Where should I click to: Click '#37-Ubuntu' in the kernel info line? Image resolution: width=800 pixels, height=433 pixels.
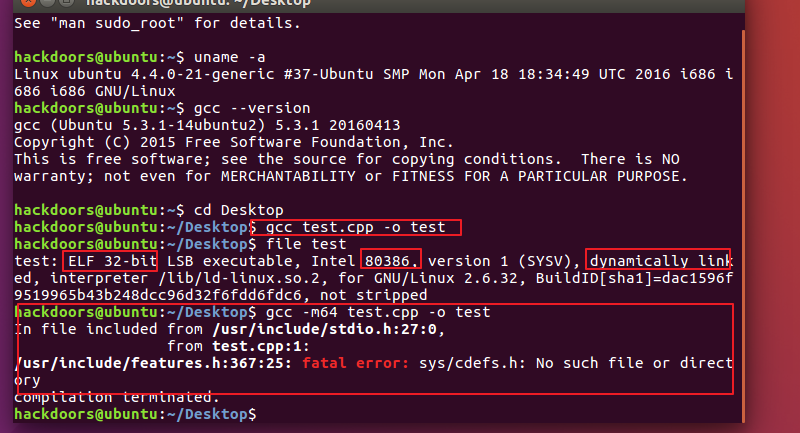[x=329, y=74]
